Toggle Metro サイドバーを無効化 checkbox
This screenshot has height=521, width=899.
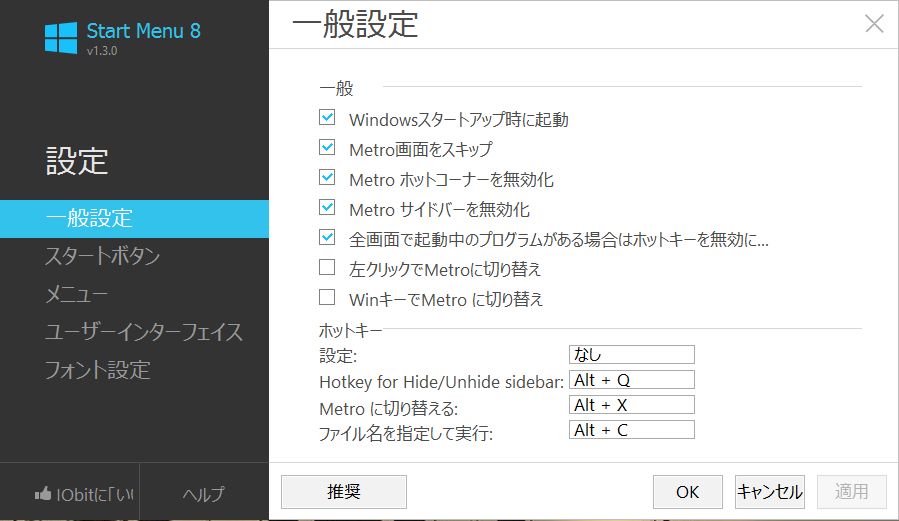pos(327,208)
